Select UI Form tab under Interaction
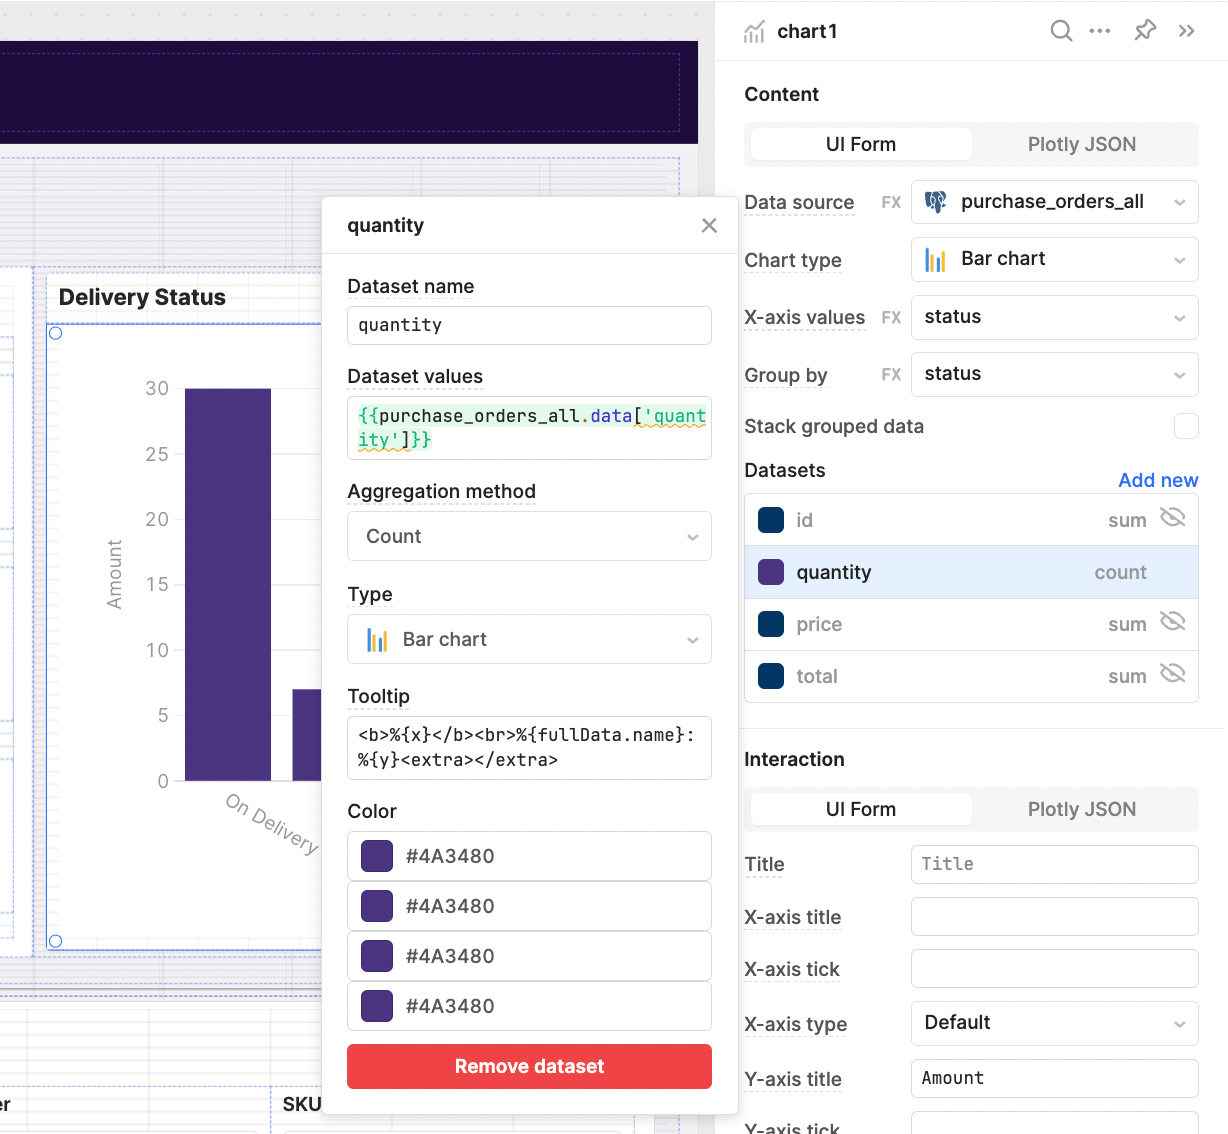This screenshot has width=1228, height=1134. point(860,809)
